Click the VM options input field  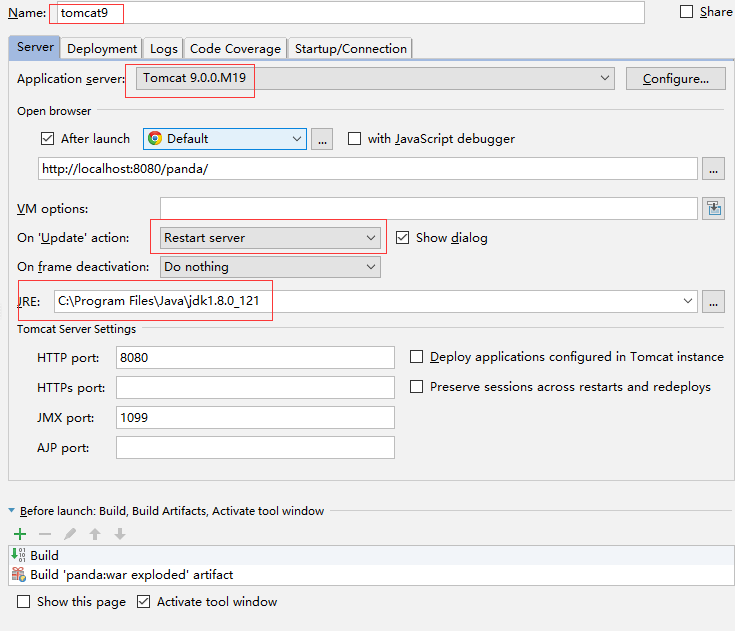tap(429, 209)
